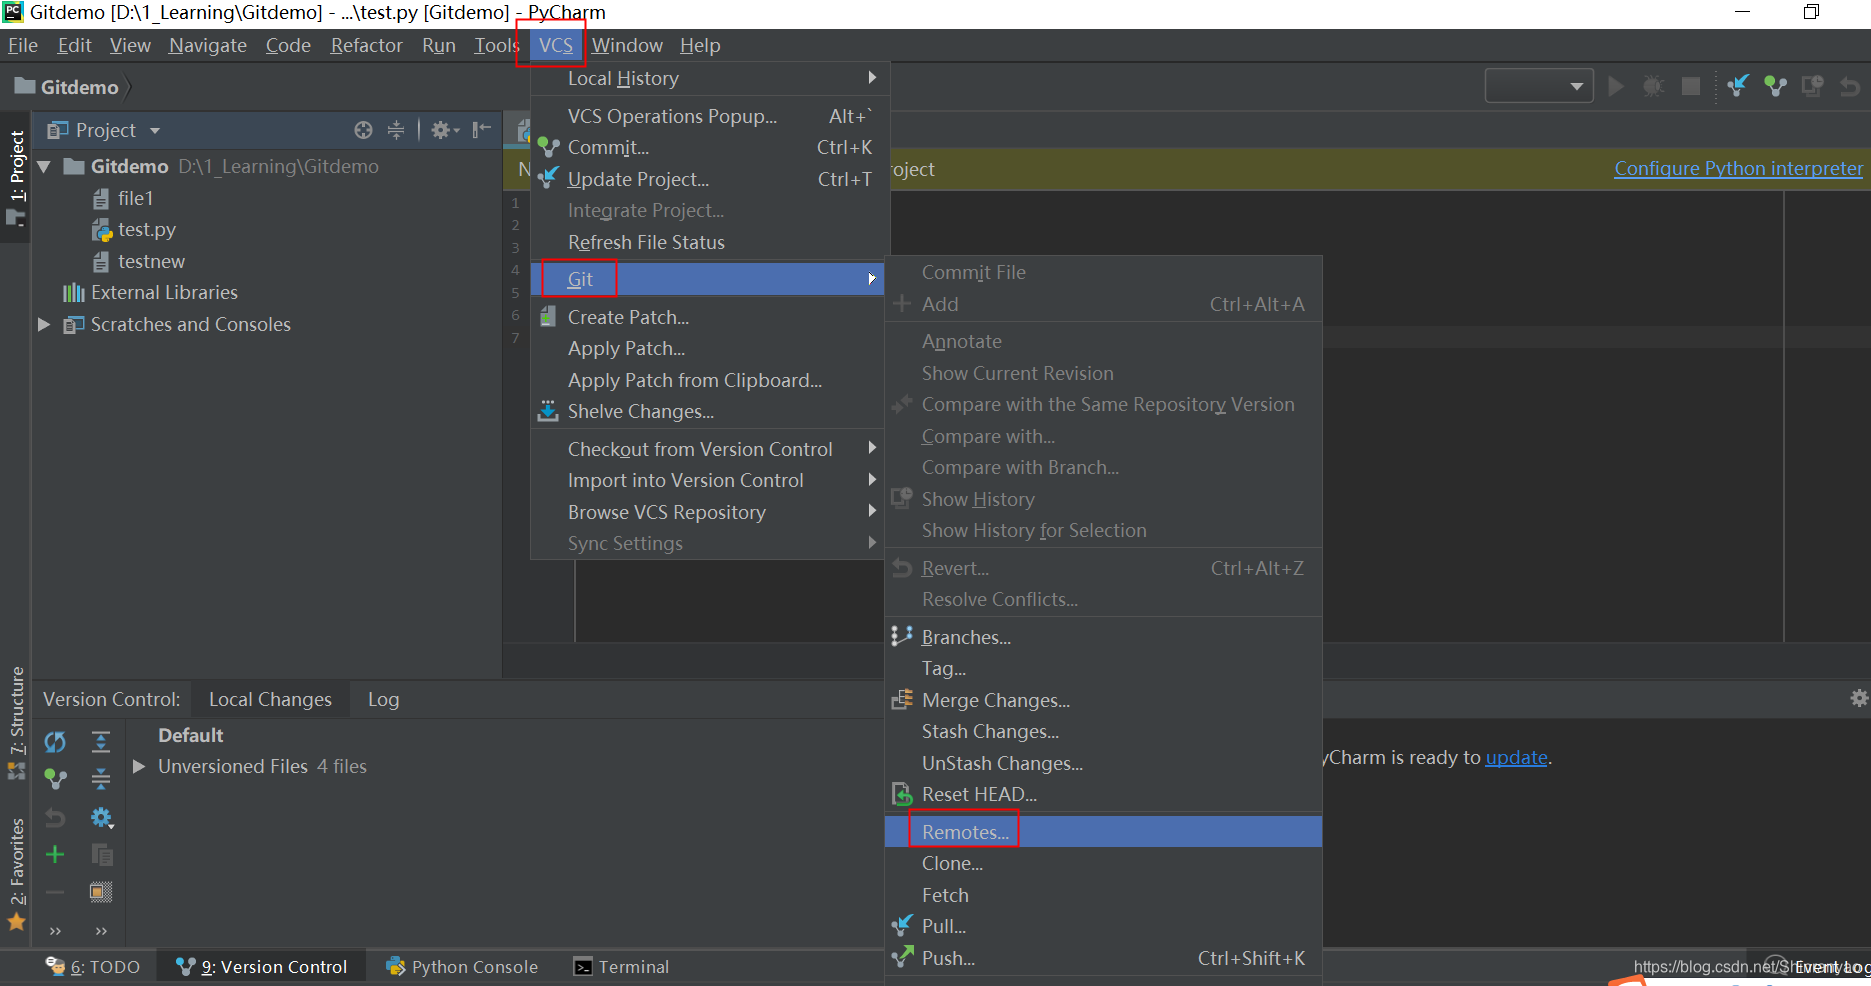Click the Commit toolbar icon with the green dot
The height and width of the screenshot is (986, 1871).
[x=1775, y=87]
